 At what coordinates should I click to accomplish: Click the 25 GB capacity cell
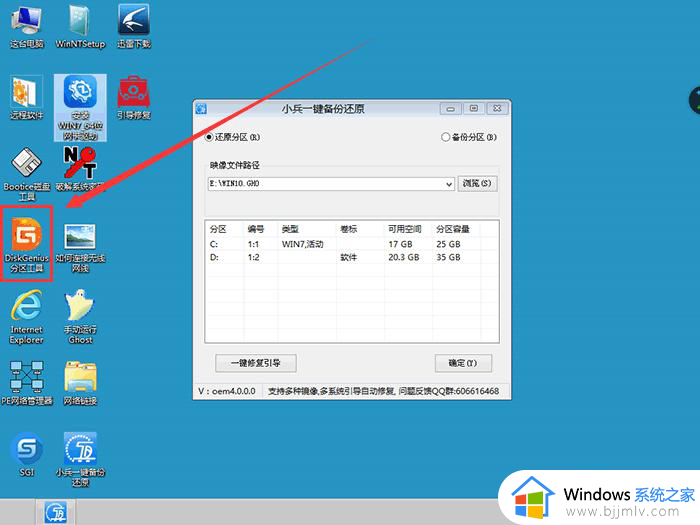coord(448,244)
